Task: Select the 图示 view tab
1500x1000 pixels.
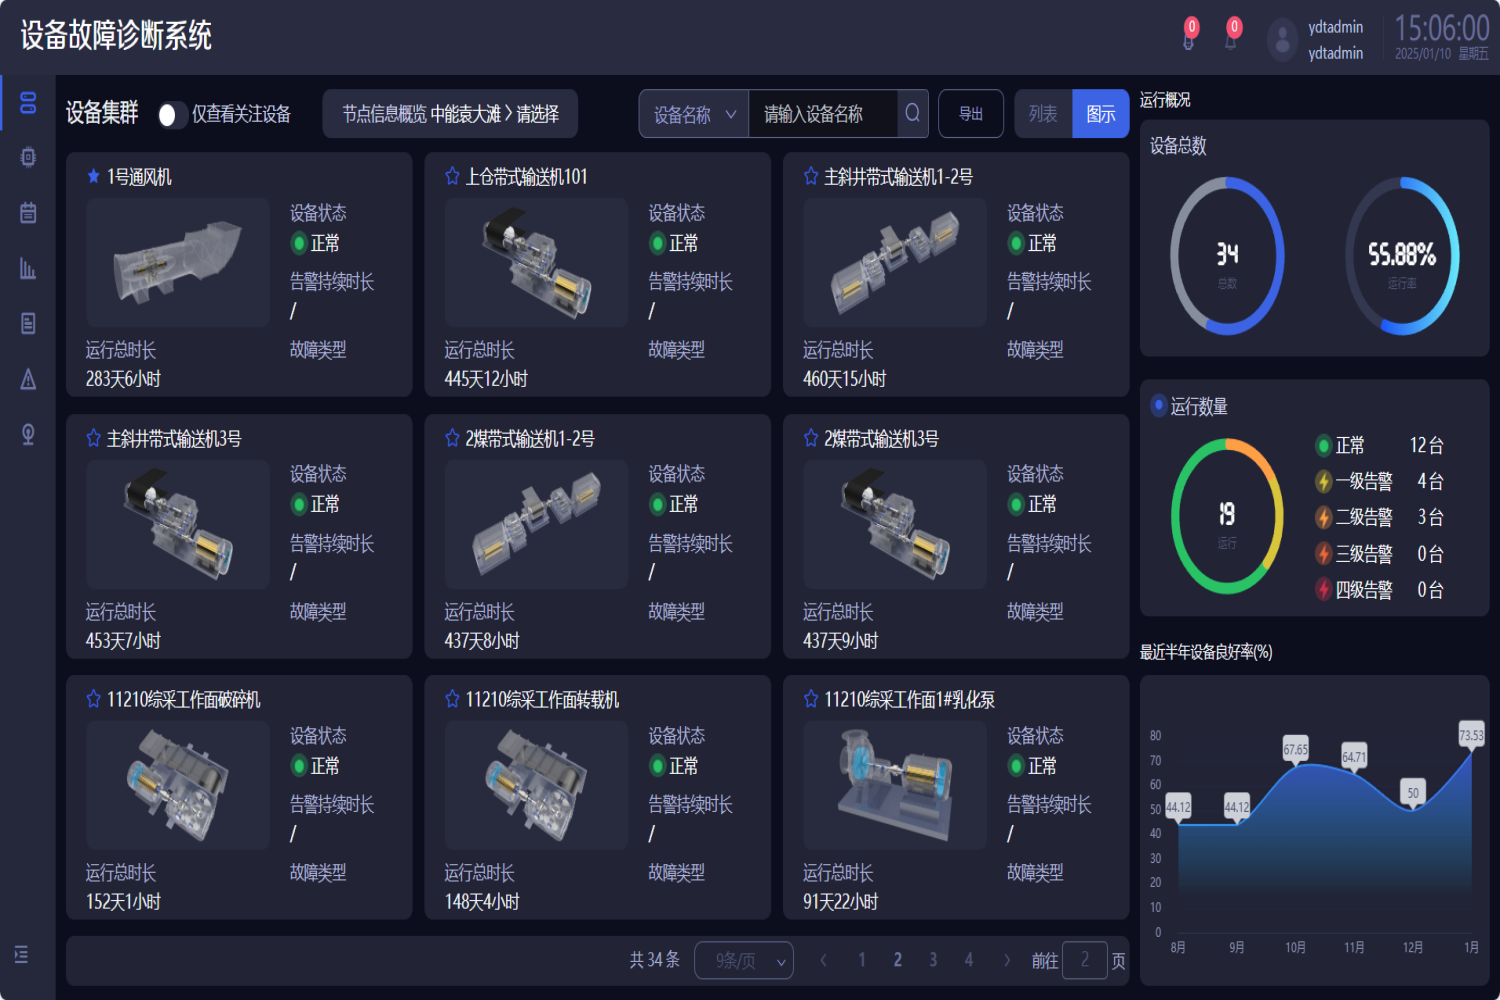Action: (1100, 114)
